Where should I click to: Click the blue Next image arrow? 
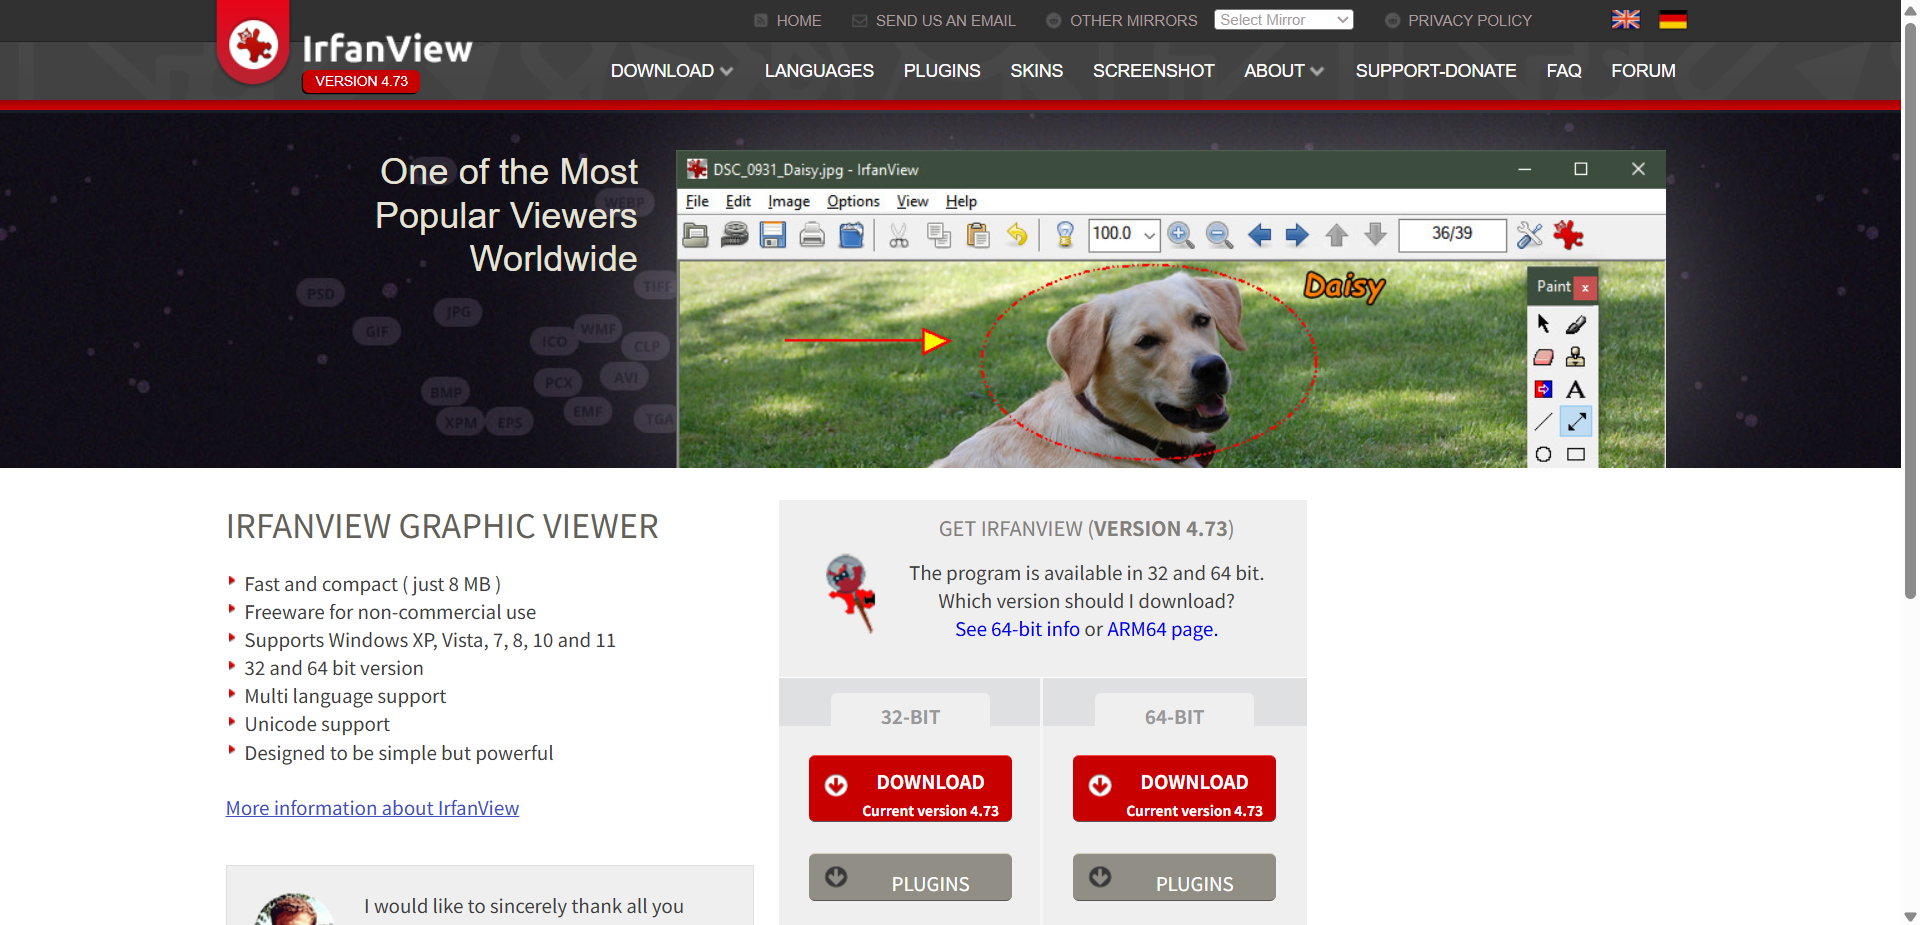click(x=1297, y=235)
